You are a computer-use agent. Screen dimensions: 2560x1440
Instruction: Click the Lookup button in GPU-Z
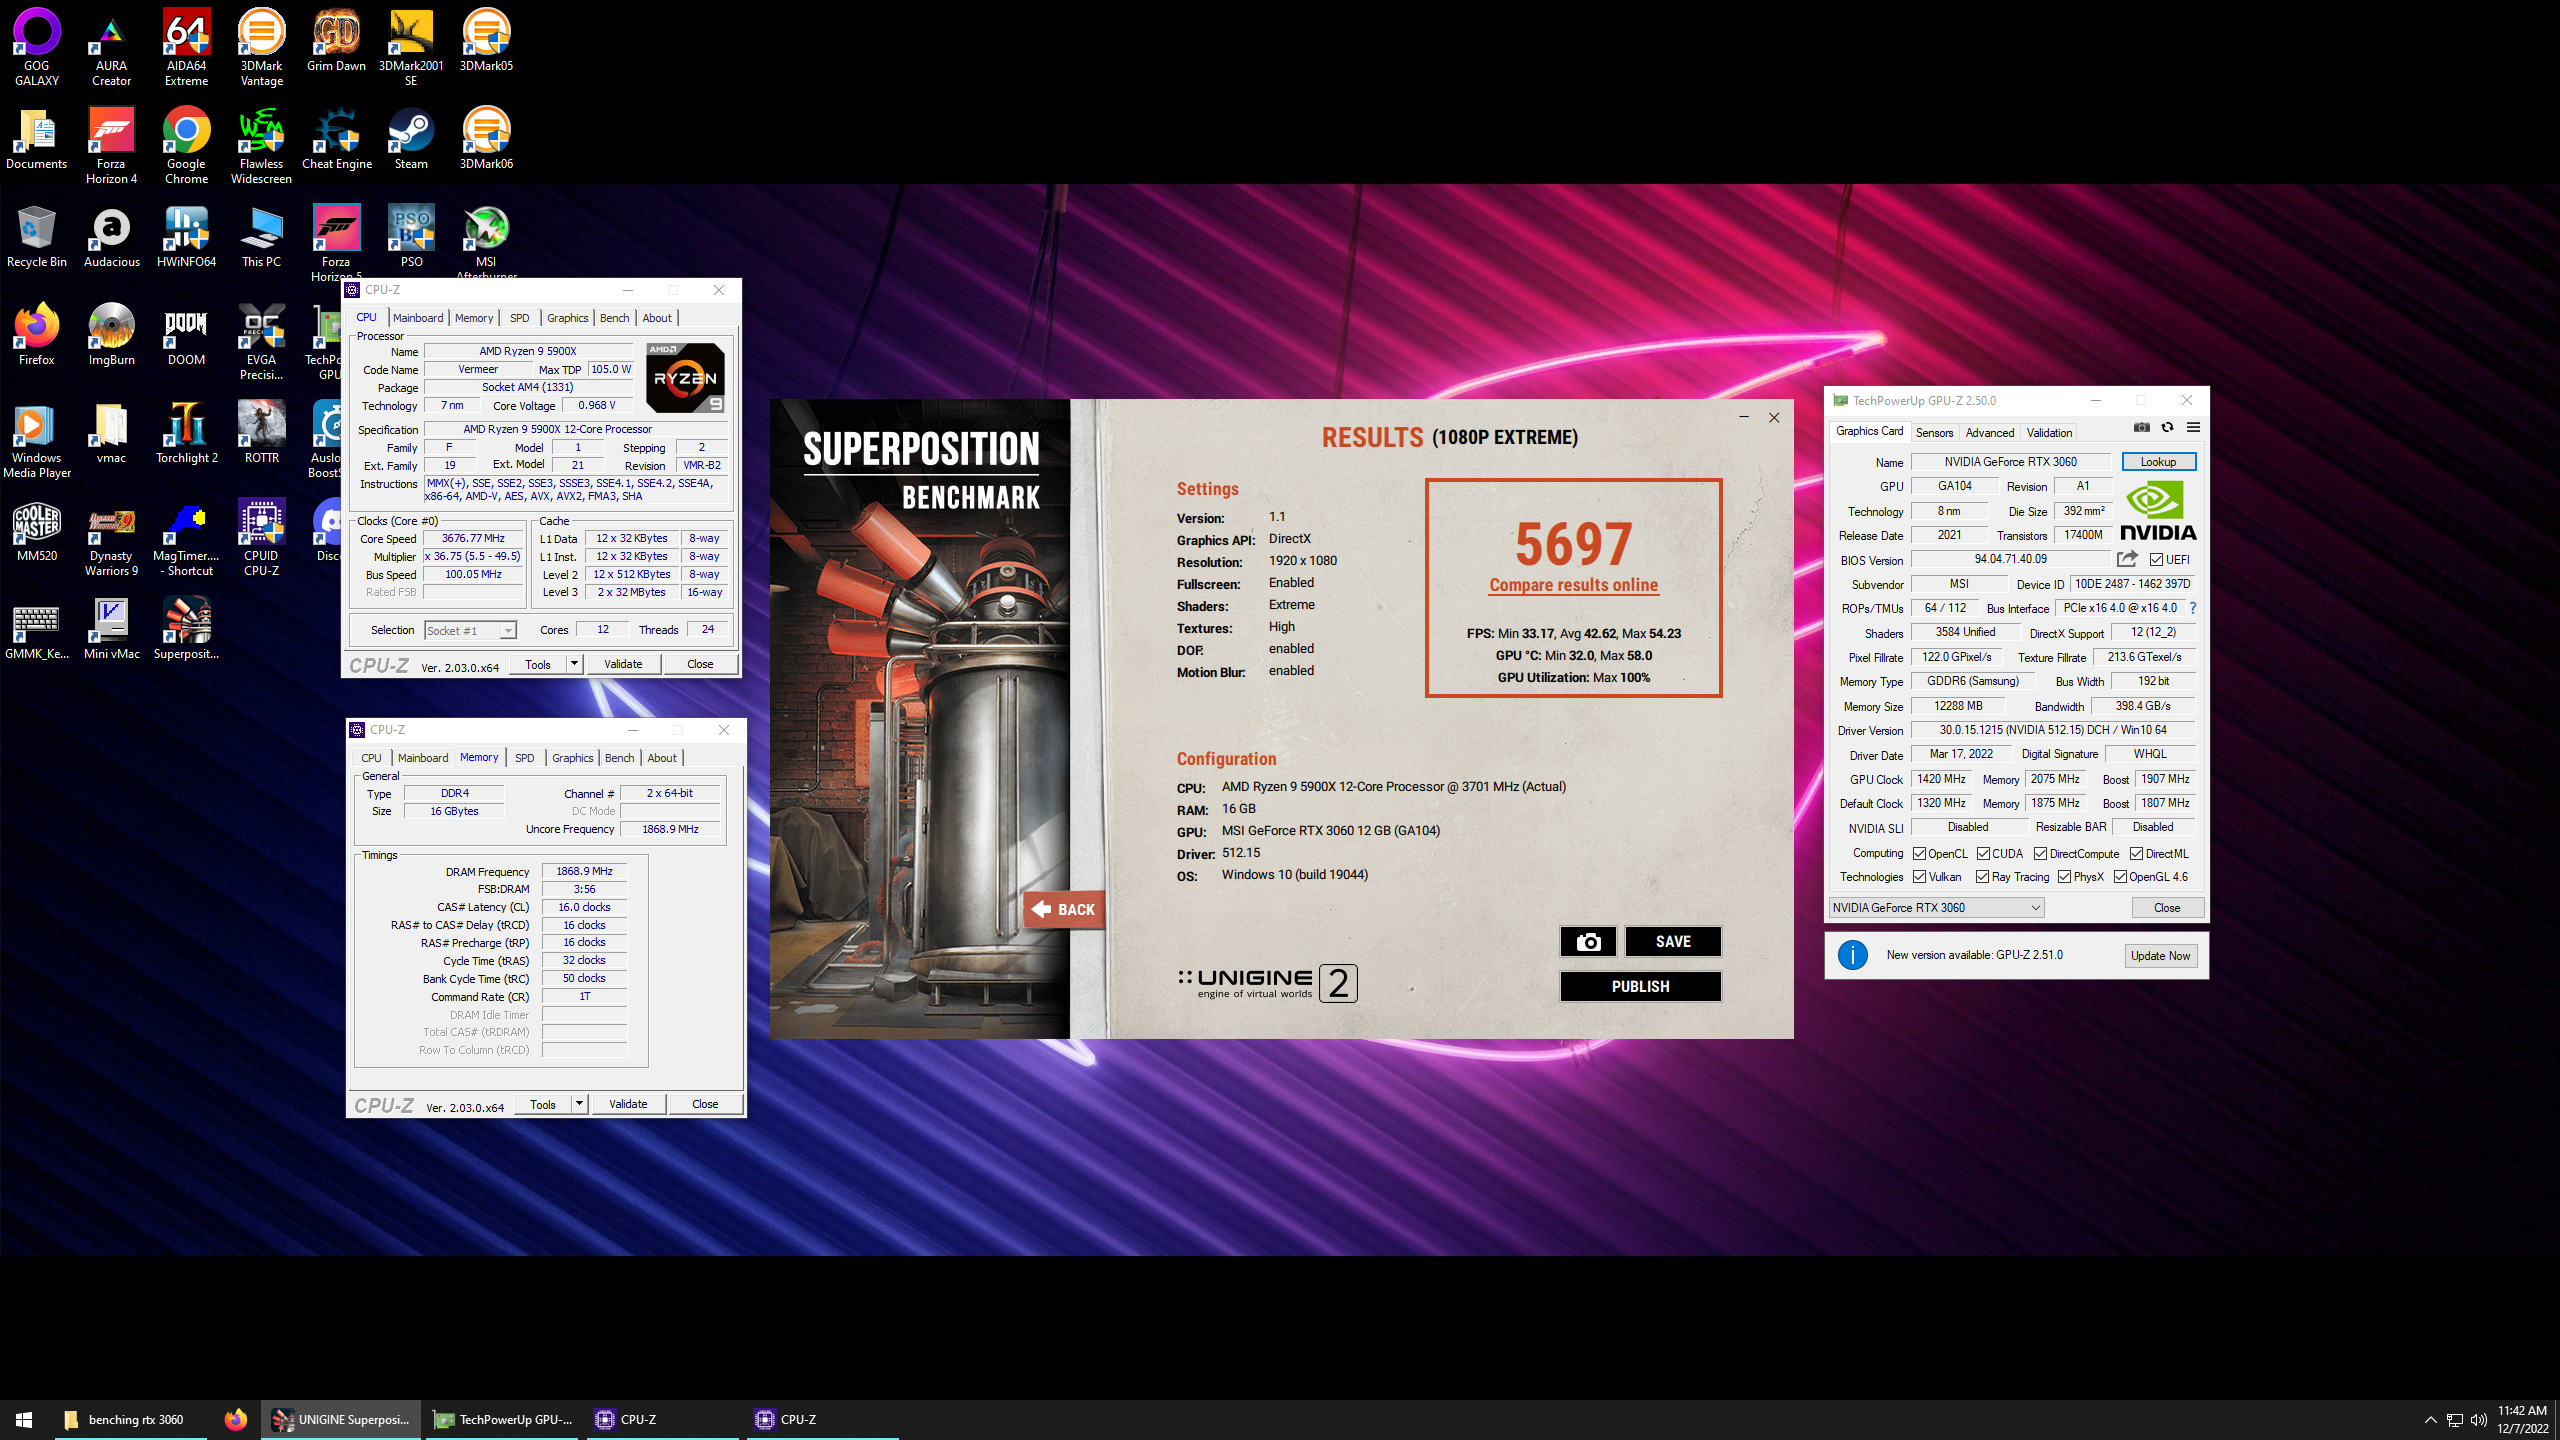pyautogui.click(x=2158, y=462)
